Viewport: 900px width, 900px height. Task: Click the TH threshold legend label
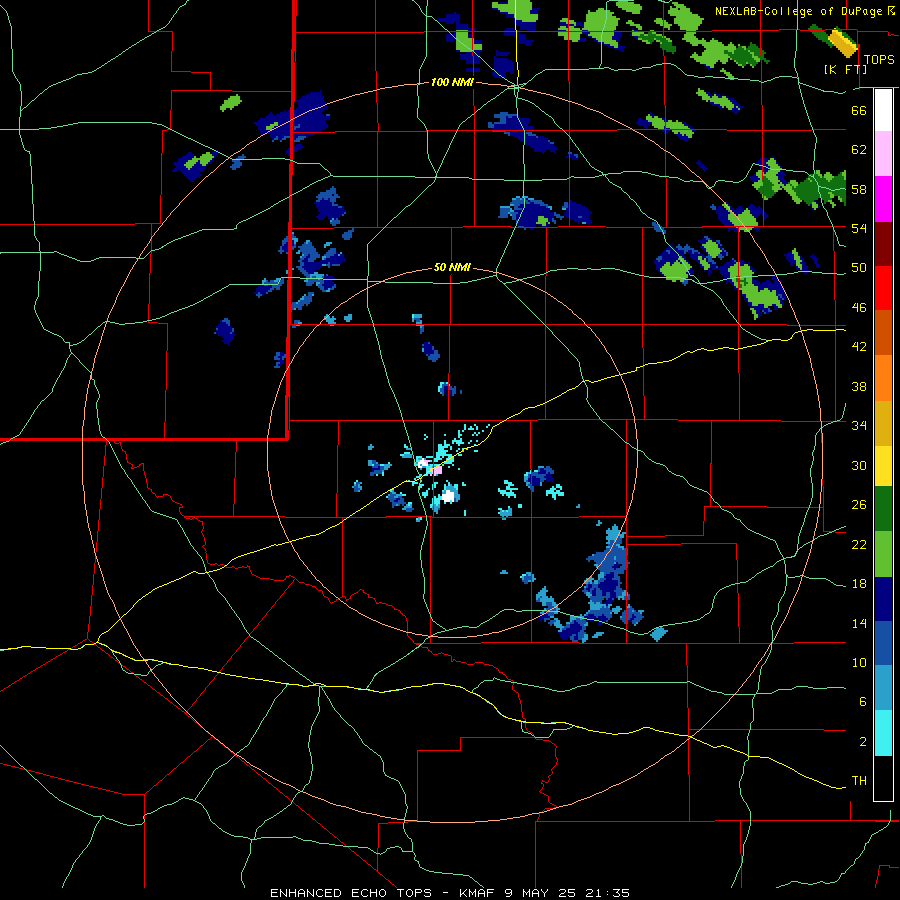(x=859, y=781)
